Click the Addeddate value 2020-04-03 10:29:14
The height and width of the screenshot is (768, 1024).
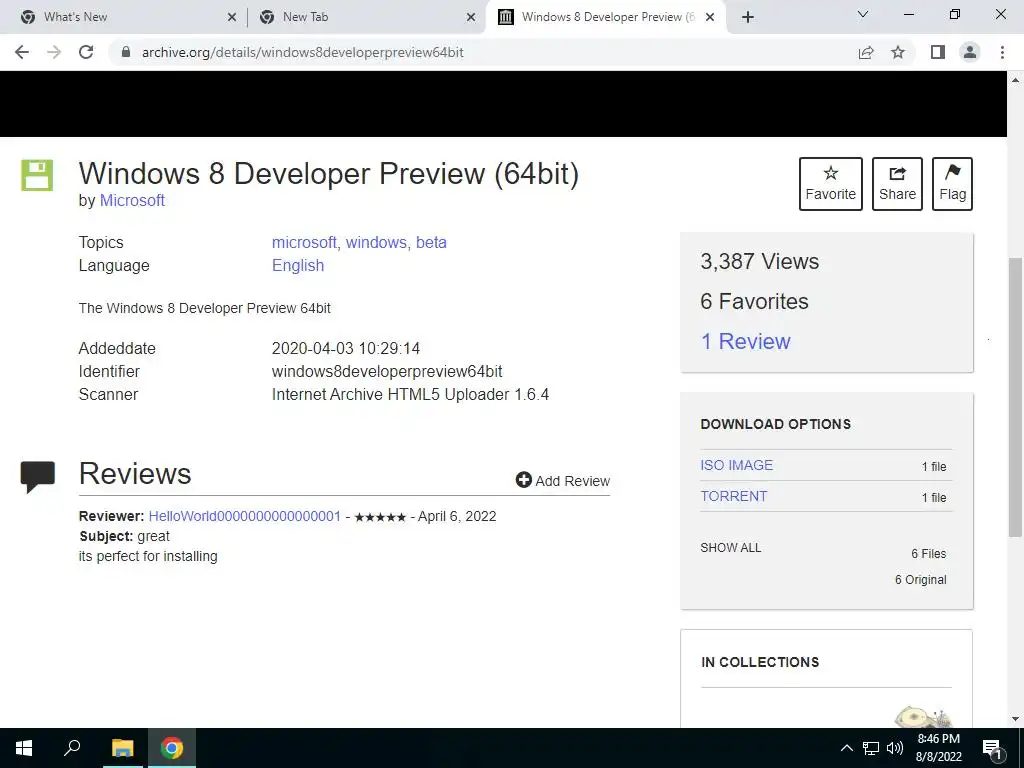[x=345, y=348]
